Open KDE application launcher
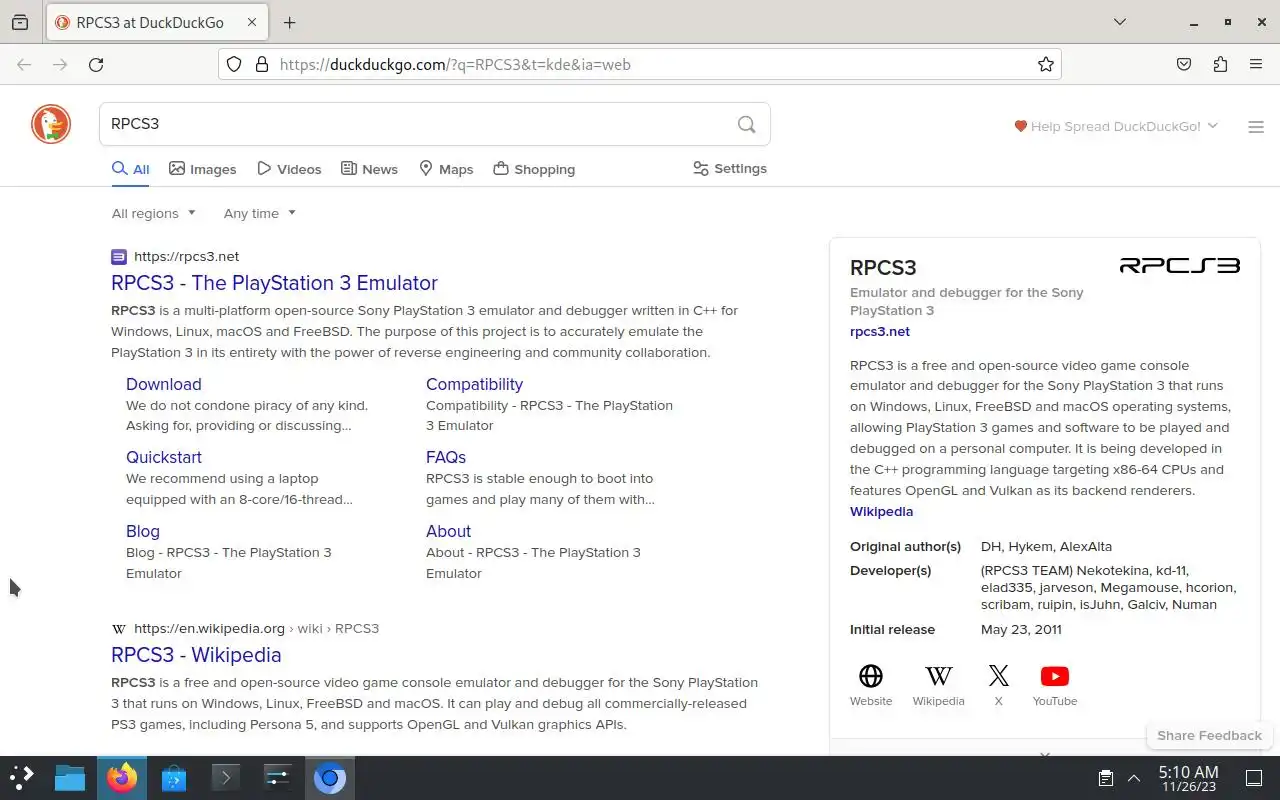 pos(22,777)
